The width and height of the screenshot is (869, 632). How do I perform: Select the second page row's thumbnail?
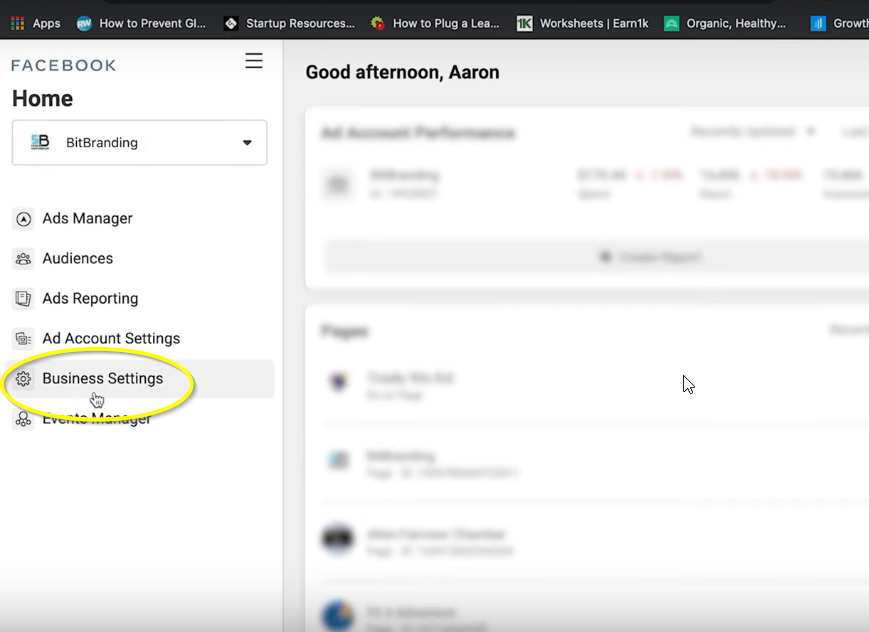point(339,460)
